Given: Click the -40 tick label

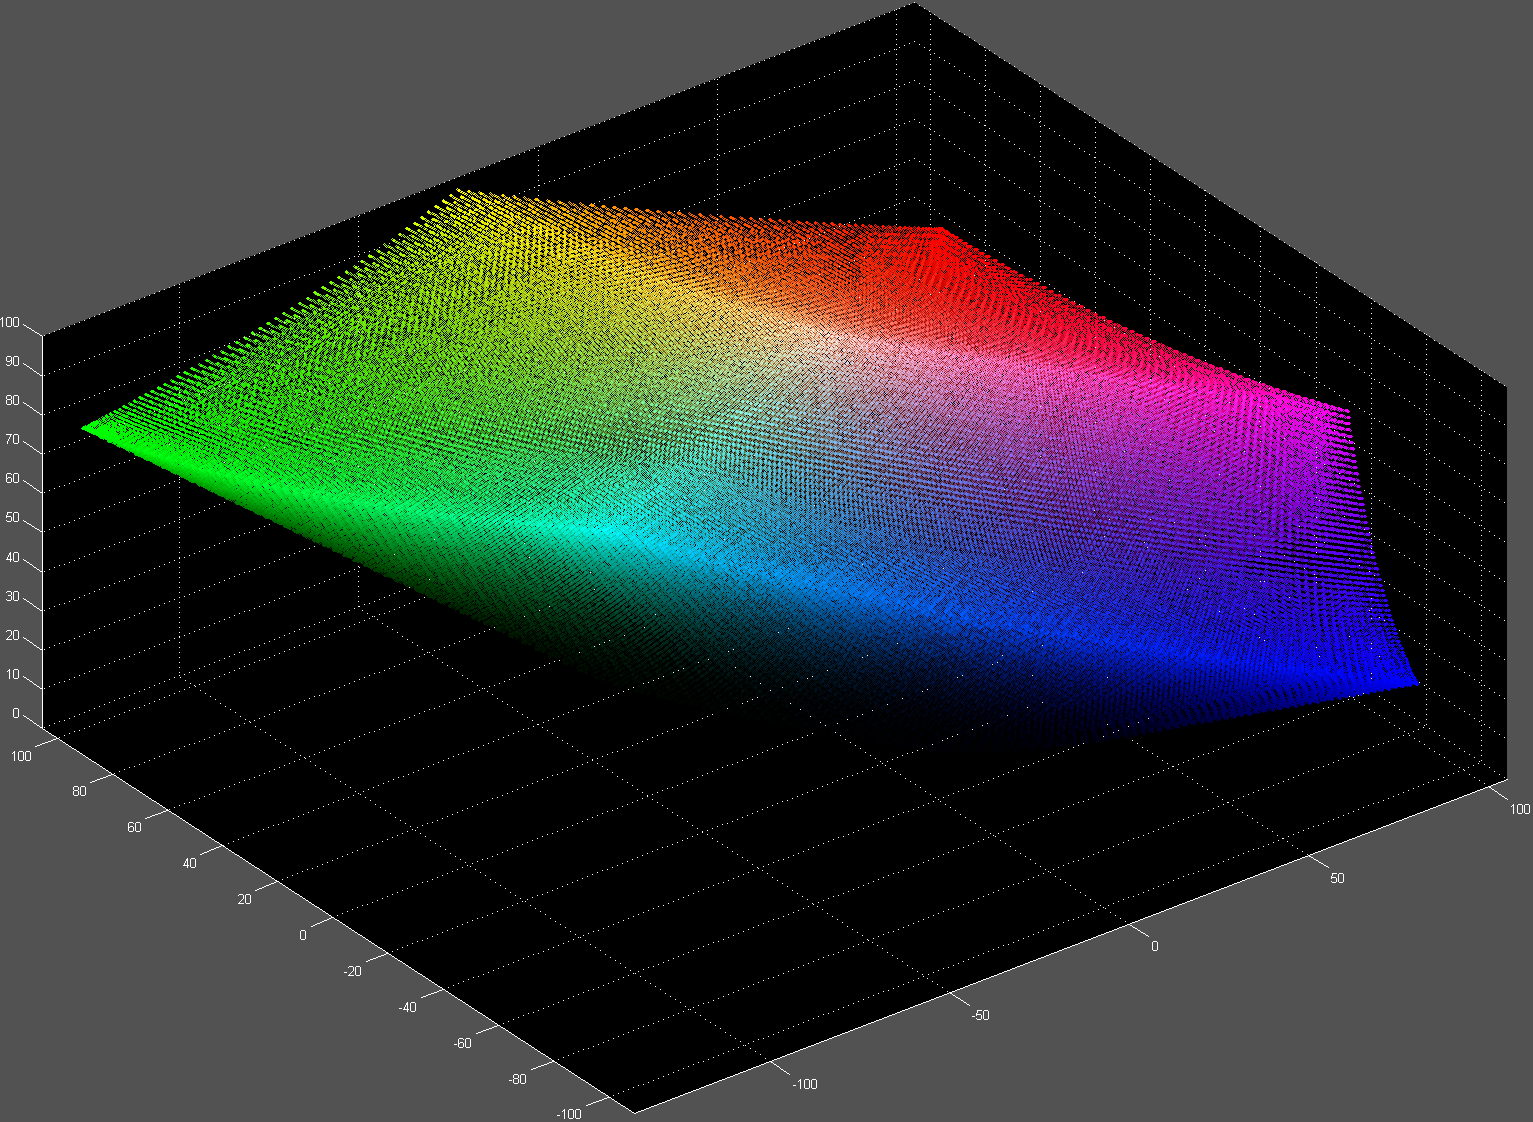Looking at the screenshot, I should [x=408, y=1008].
